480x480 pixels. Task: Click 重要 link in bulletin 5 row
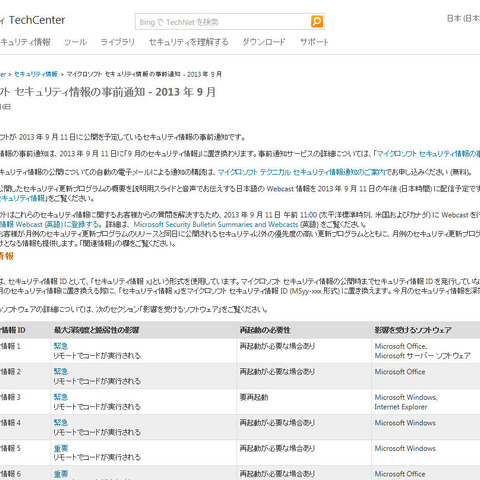click(x=61, y=448)
